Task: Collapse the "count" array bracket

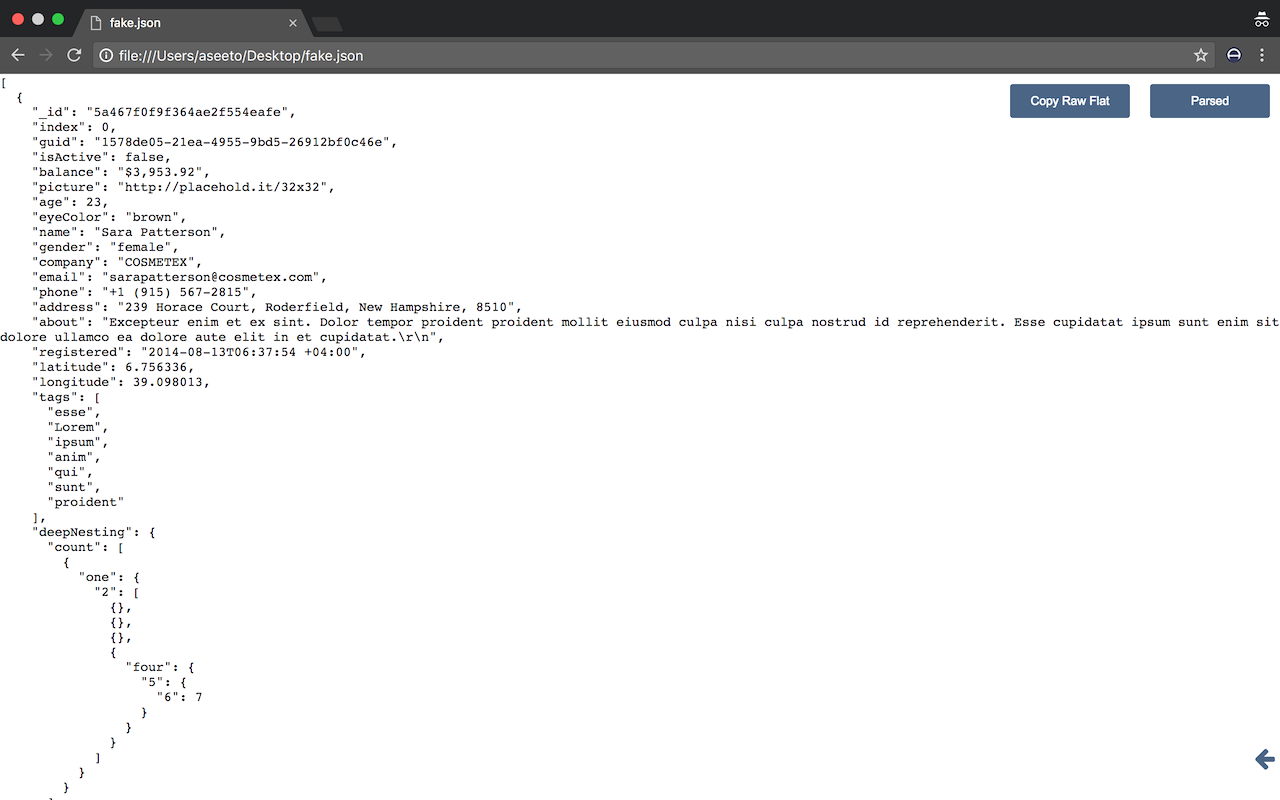Action: pos(121,547)
